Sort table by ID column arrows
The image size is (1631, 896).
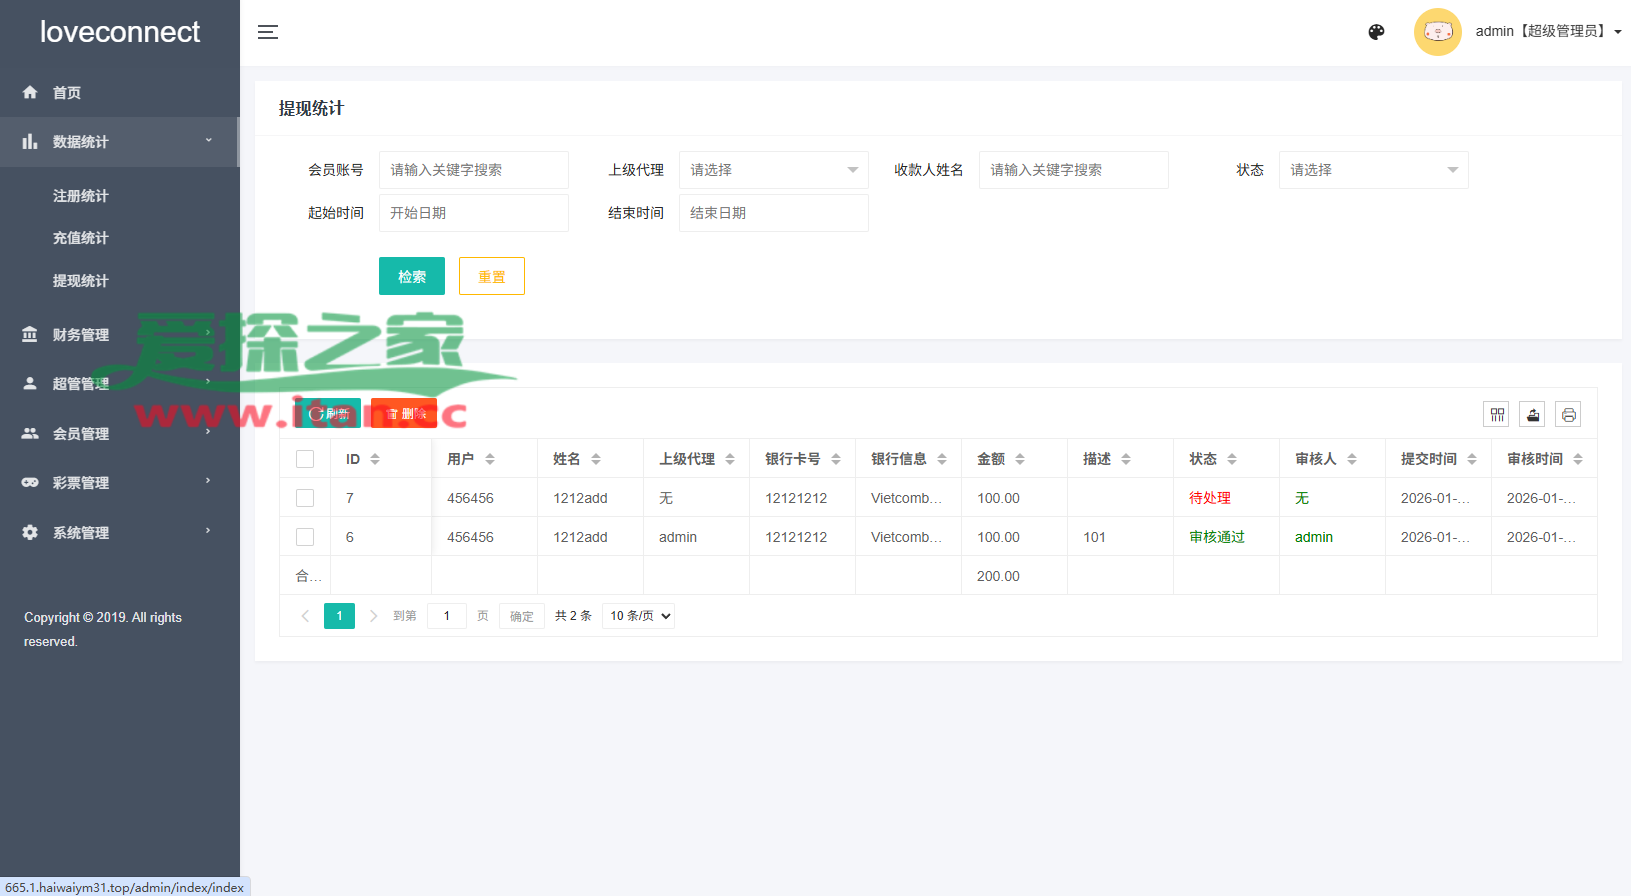click(x=375, y=459)
